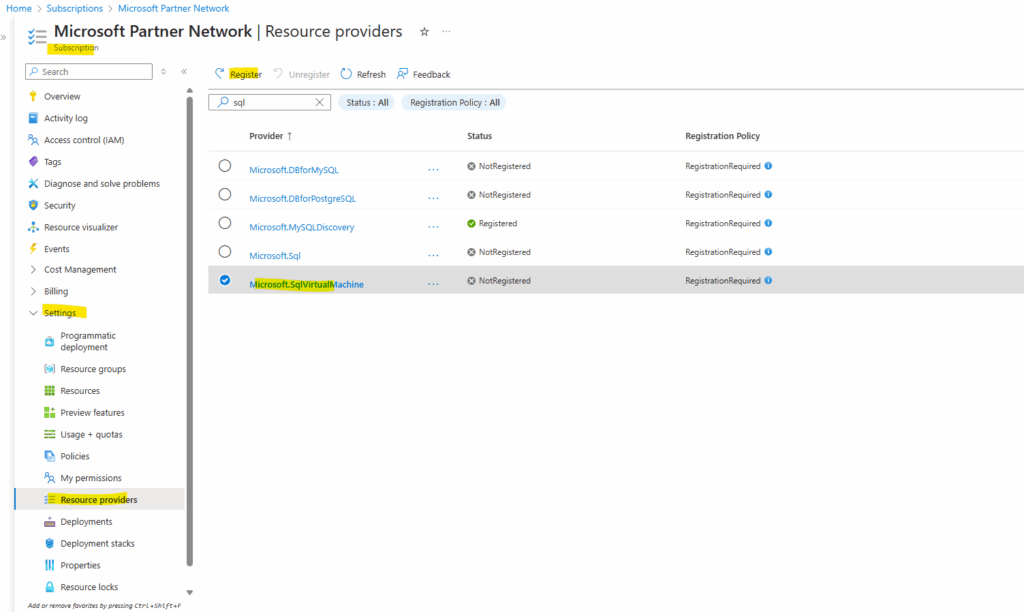
Task: Go to Subscriptions breadcrumb
Action: pos(74,8)
